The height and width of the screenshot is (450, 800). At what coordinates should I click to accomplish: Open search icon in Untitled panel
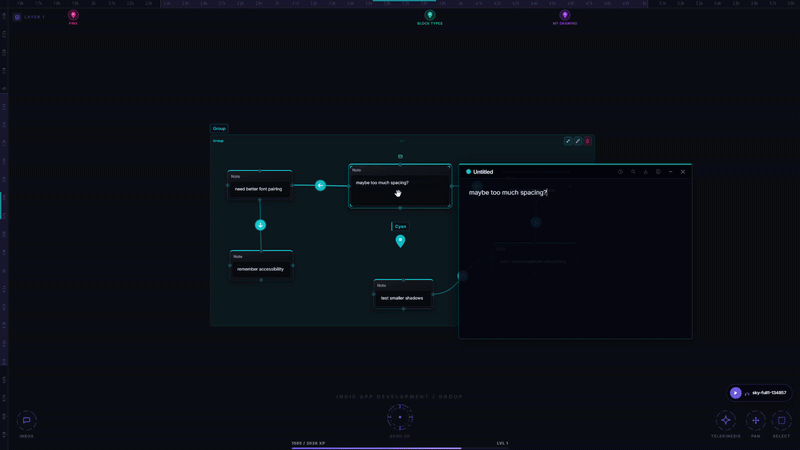pos(633,172)
